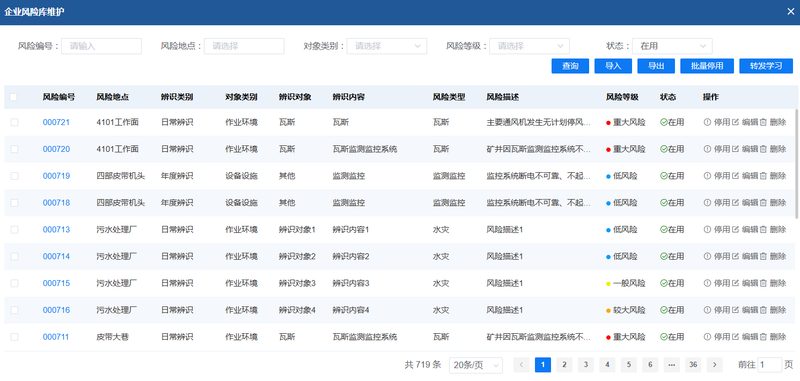This screenshot has height=381, width=800.
Task: Click 停用 icon in row 000715
Action: pyautogui.click(x=707, y=283)
